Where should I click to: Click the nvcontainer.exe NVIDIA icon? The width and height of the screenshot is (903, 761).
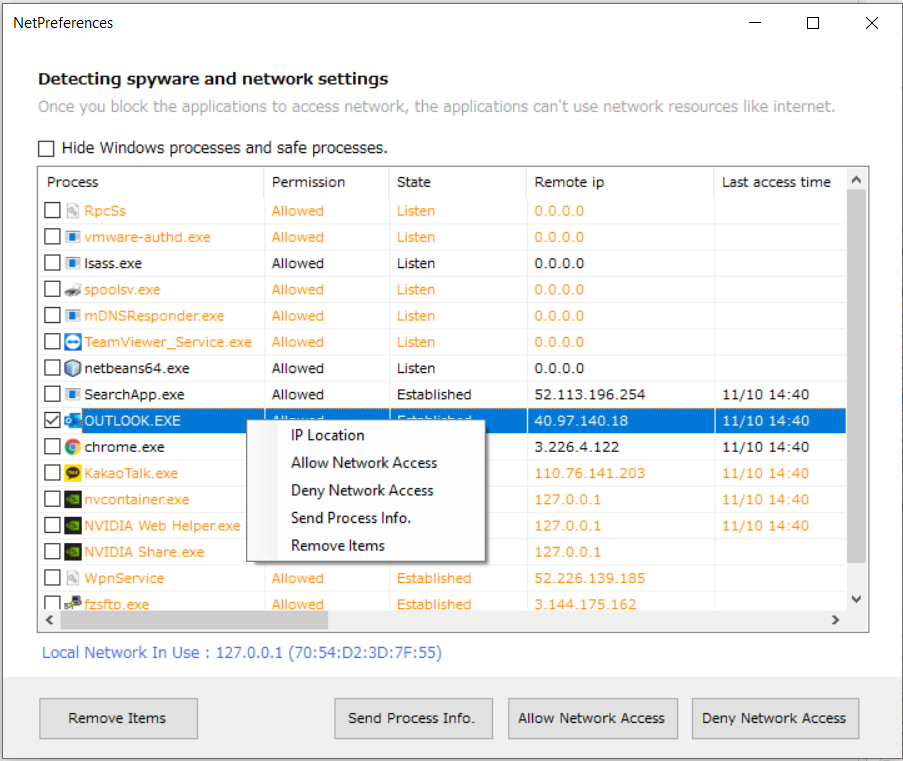tap(73, 499)
